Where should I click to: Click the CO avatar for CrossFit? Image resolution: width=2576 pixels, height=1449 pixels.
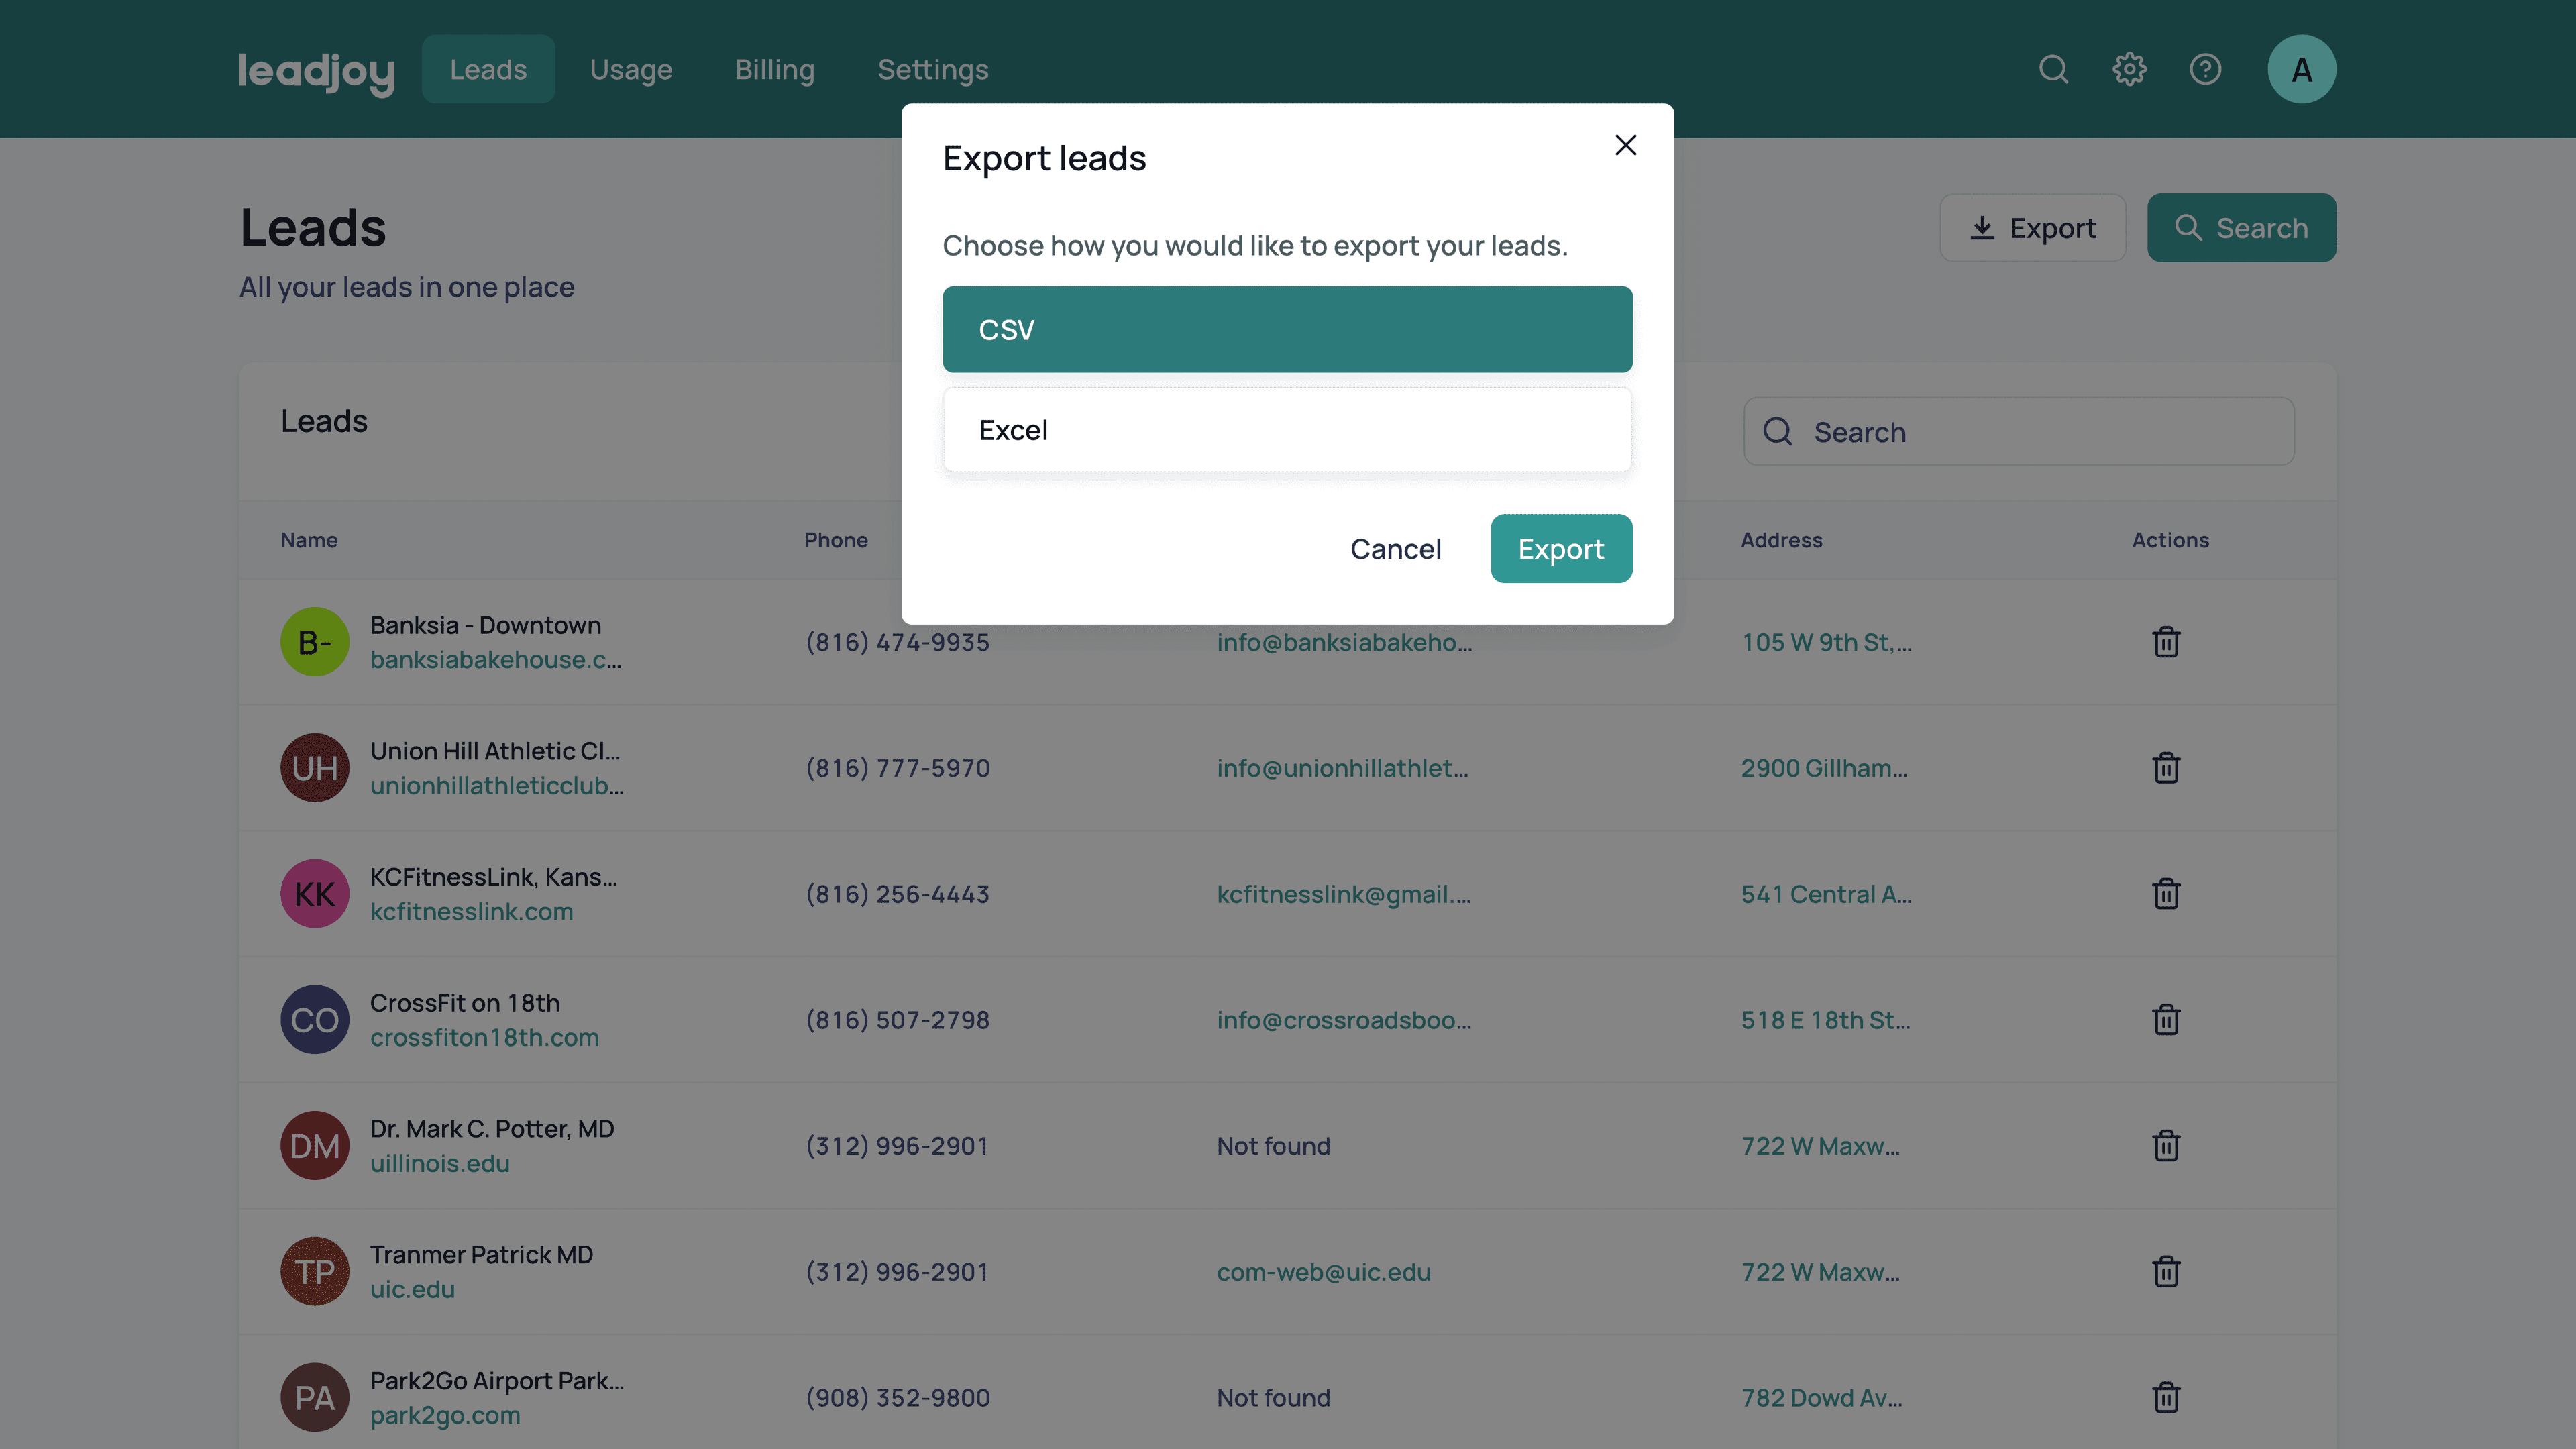coord(314,1020)
